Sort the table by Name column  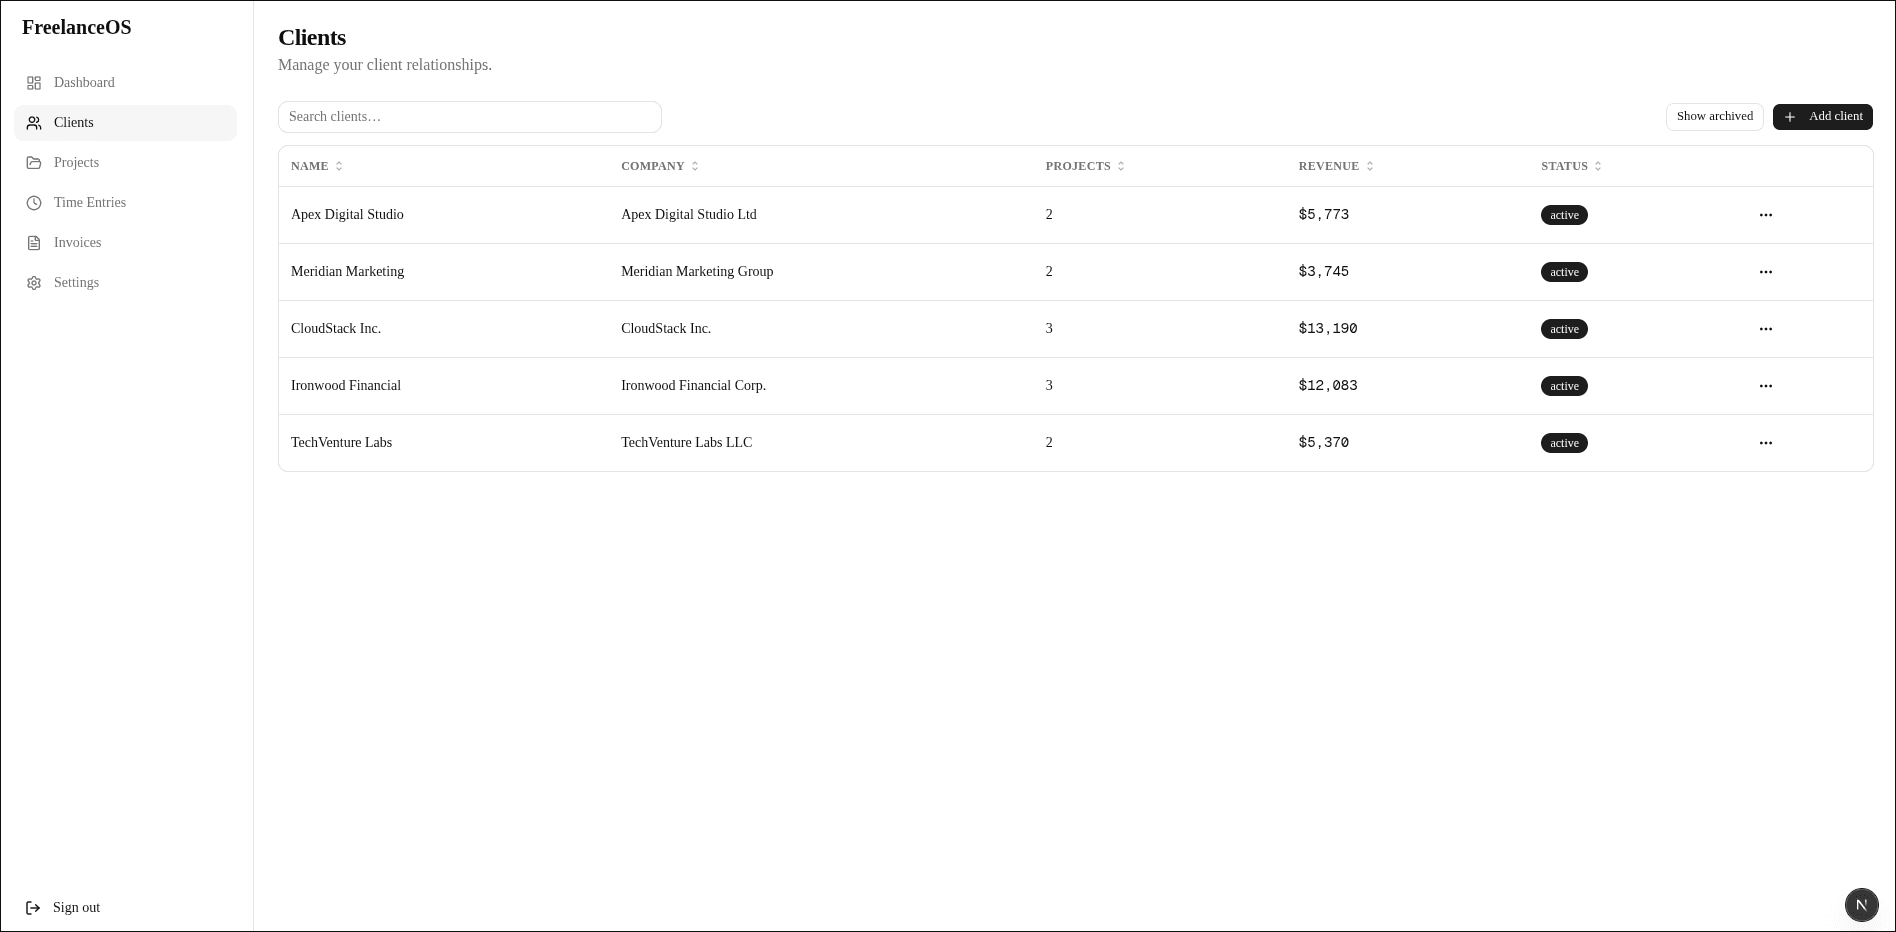pos(317,166)
